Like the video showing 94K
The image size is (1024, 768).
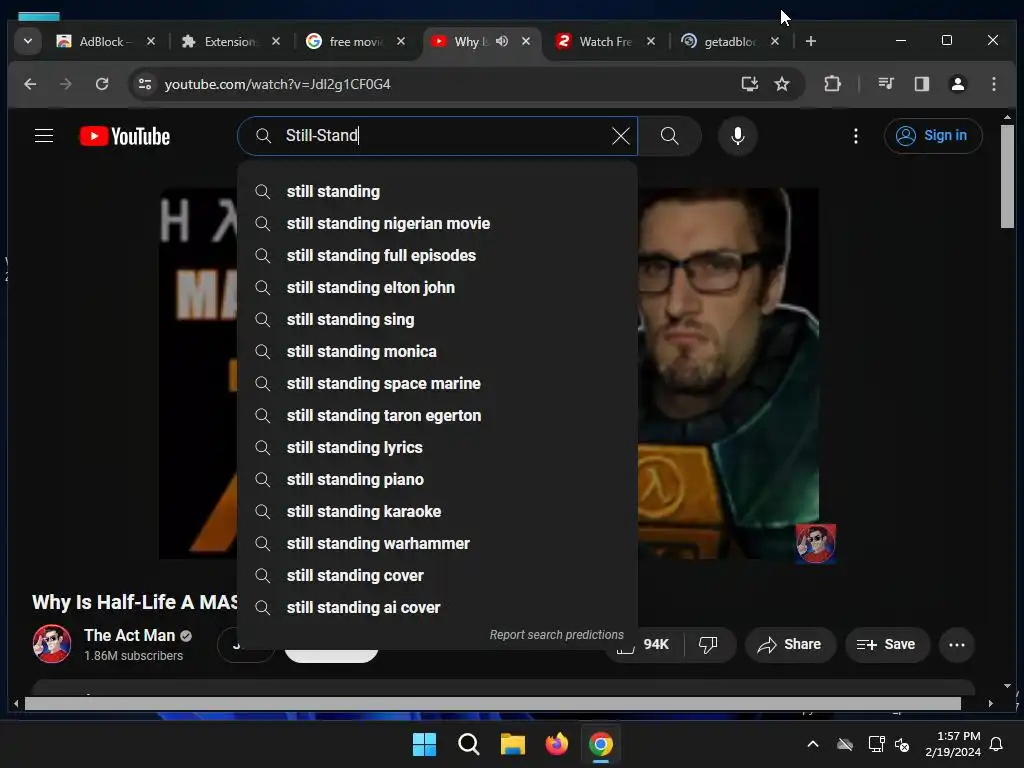645,645
